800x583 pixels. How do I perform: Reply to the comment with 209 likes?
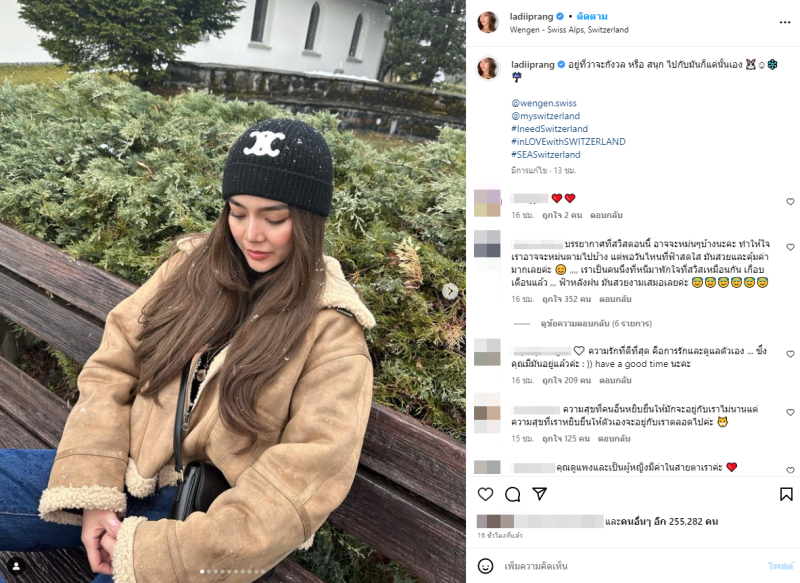click(x=615, y=380)
